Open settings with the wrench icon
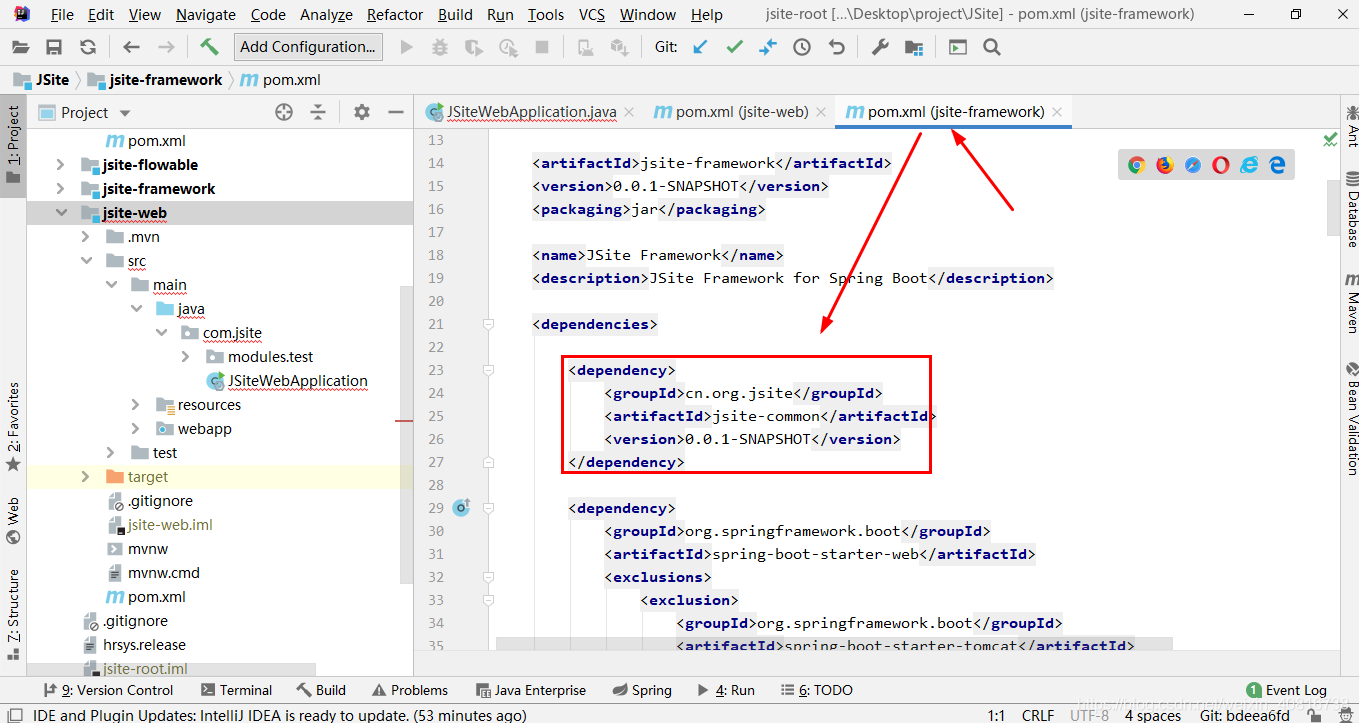The image size is (1359, 723). point(880,47)
